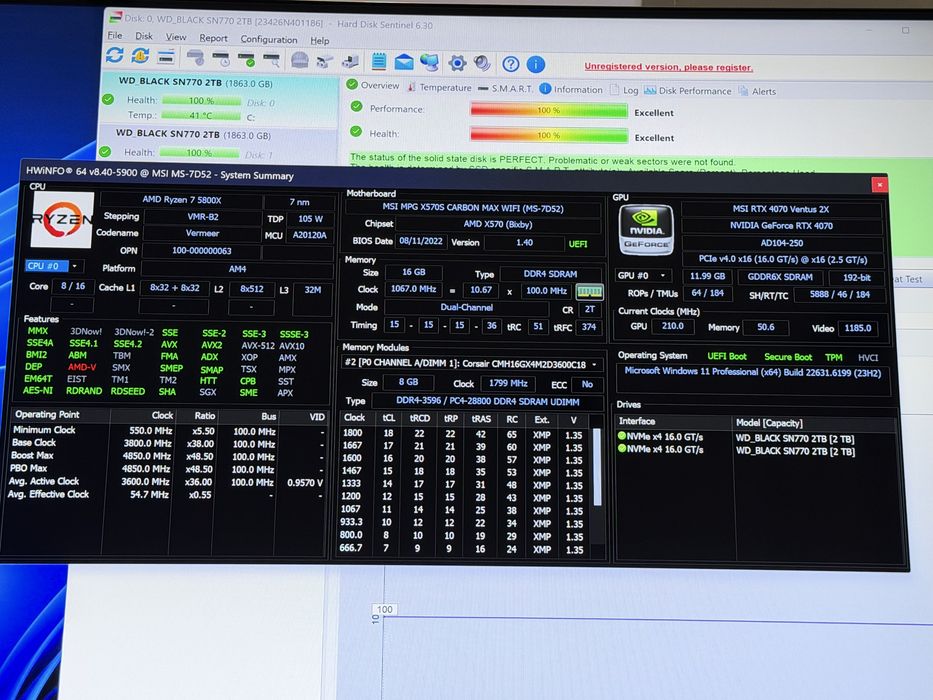Click the NVIDIA GeForce logo in HWiNFO
This screenshot has height=700, width=933.
click(x=646, y=230)
